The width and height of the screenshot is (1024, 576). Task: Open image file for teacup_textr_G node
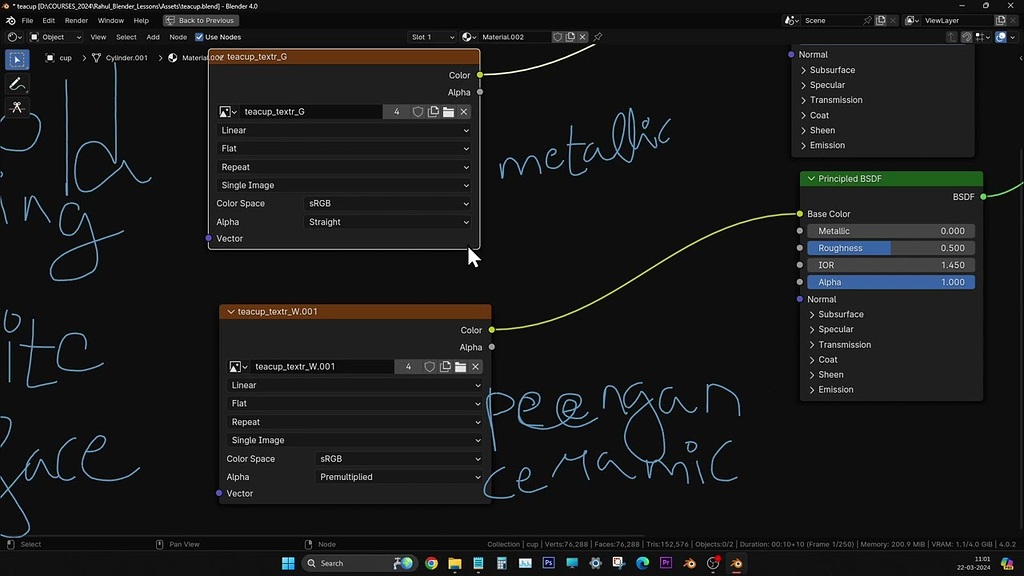[x=449, y=112]
